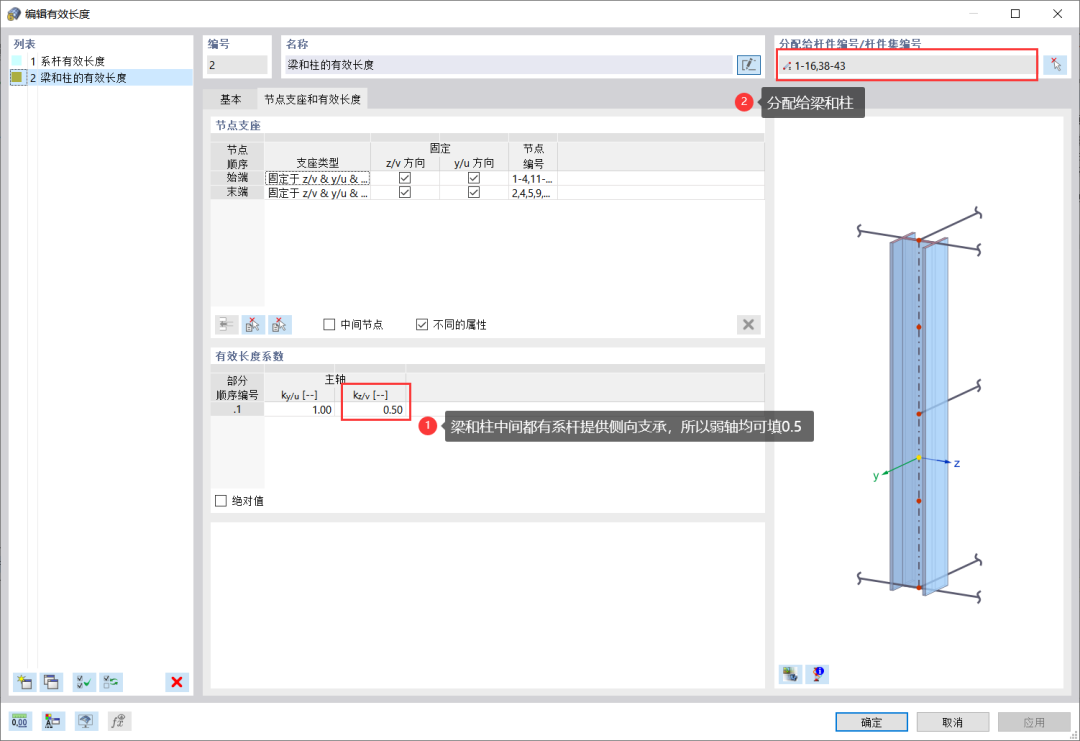Click the first node selection cursor icon

253,324
